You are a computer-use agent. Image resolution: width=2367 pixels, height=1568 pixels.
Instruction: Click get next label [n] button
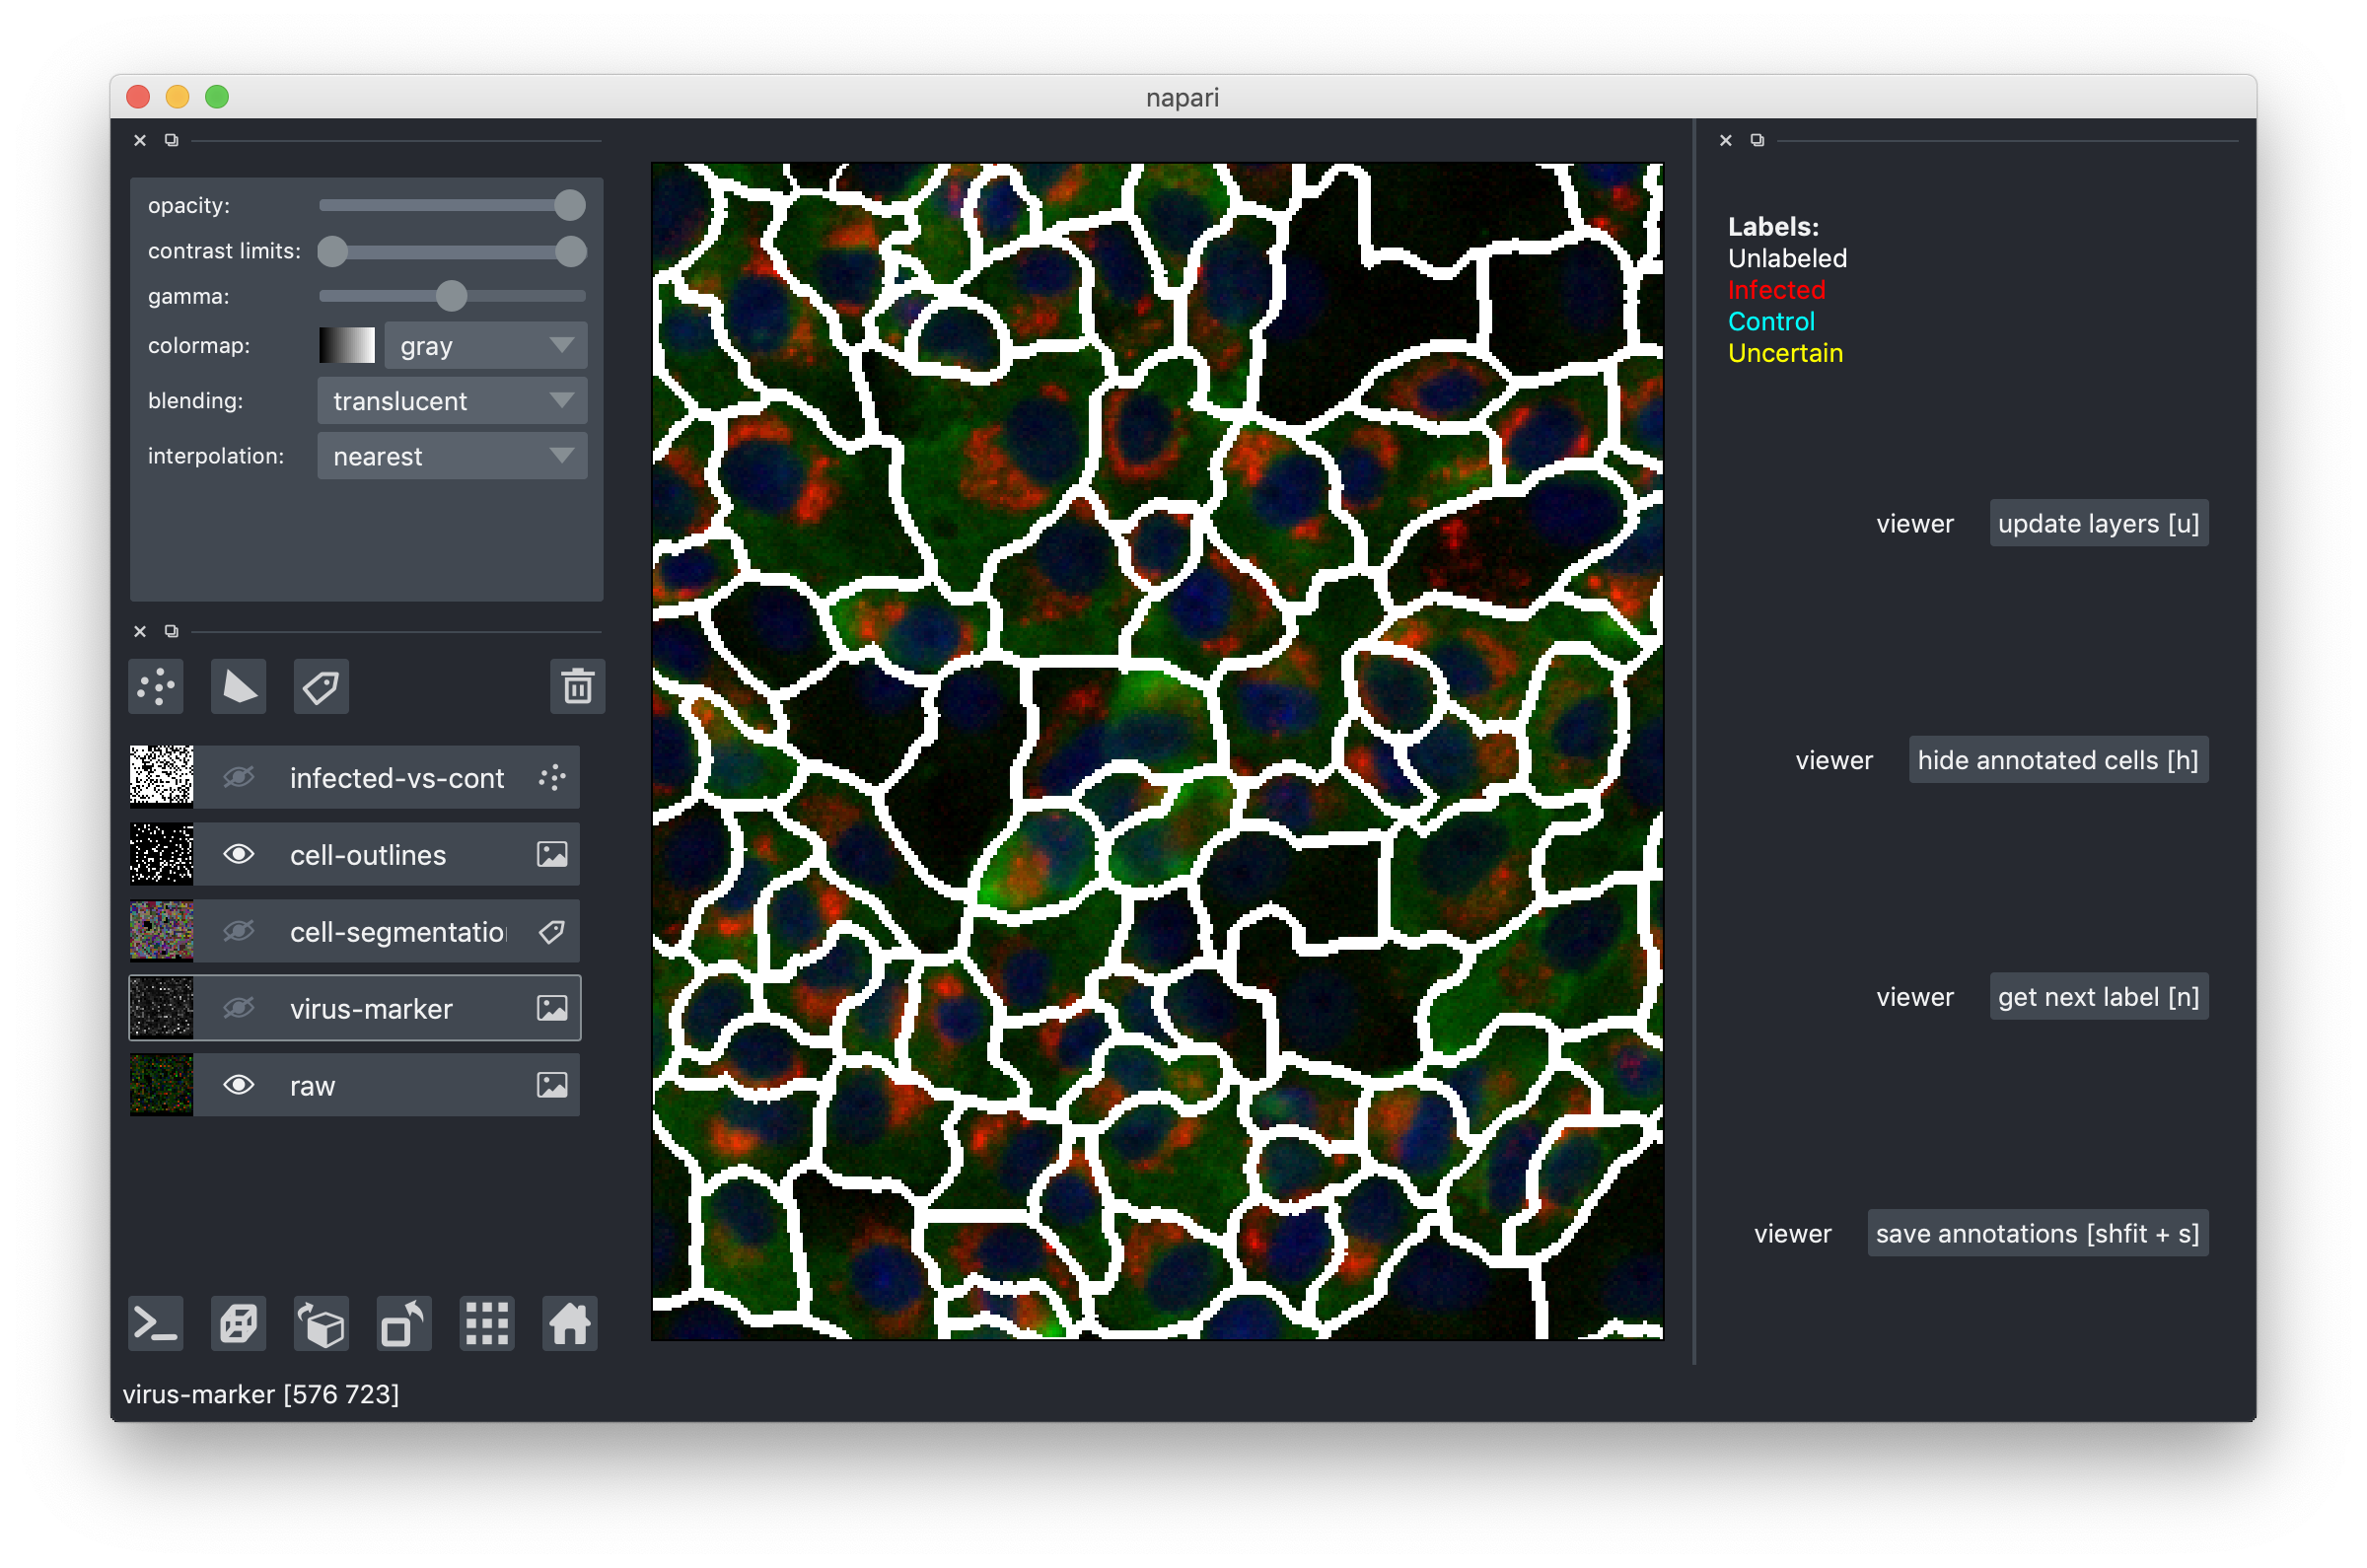pos(2098,997)
